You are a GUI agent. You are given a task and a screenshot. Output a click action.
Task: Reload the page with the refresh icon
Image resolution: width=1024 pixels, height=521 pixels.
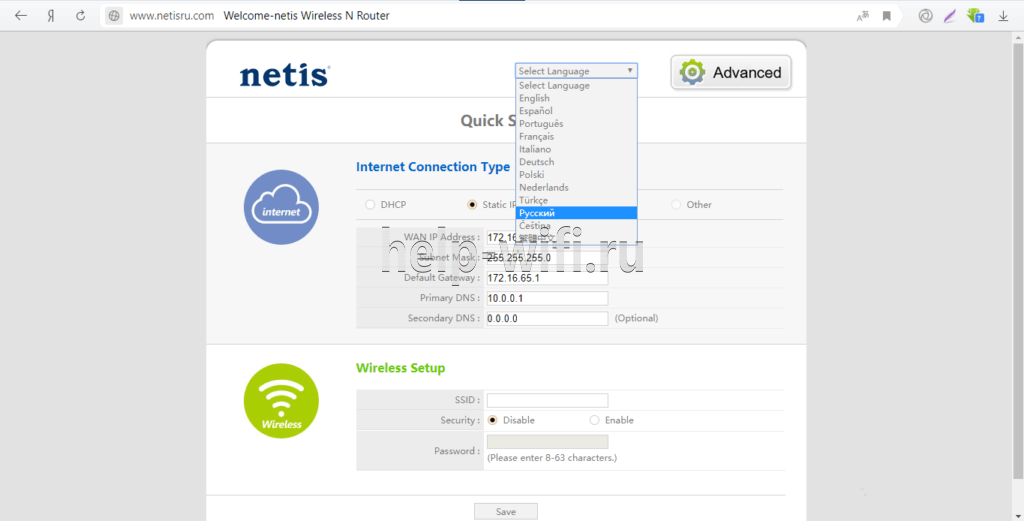pos(80,16)
